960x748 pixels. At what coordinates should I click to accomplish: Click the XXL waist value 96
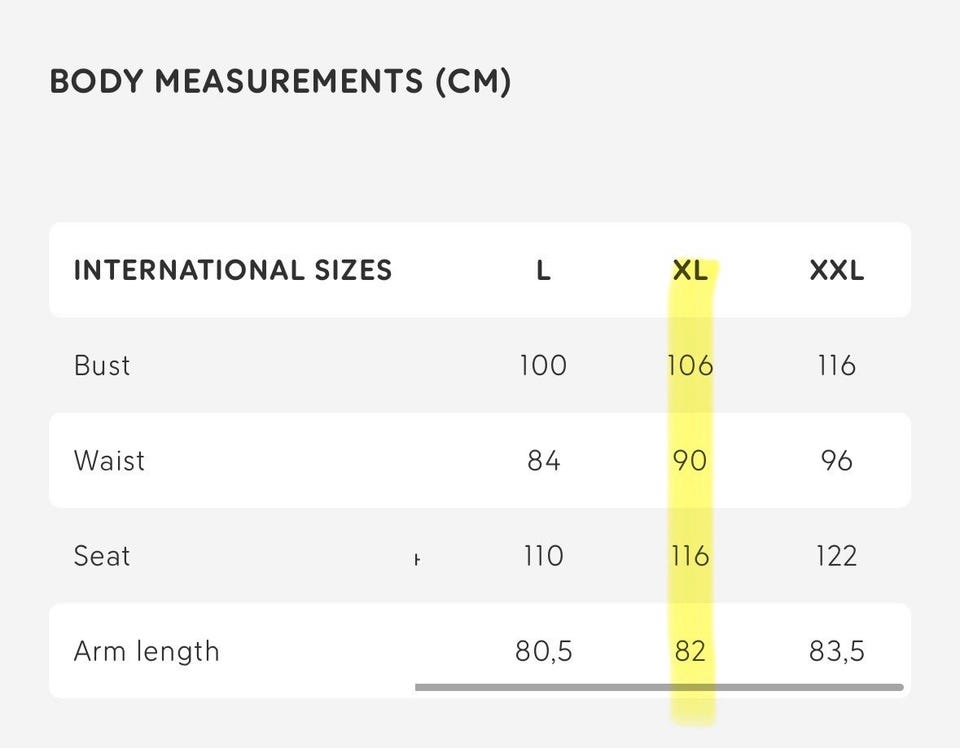[836, 461]
